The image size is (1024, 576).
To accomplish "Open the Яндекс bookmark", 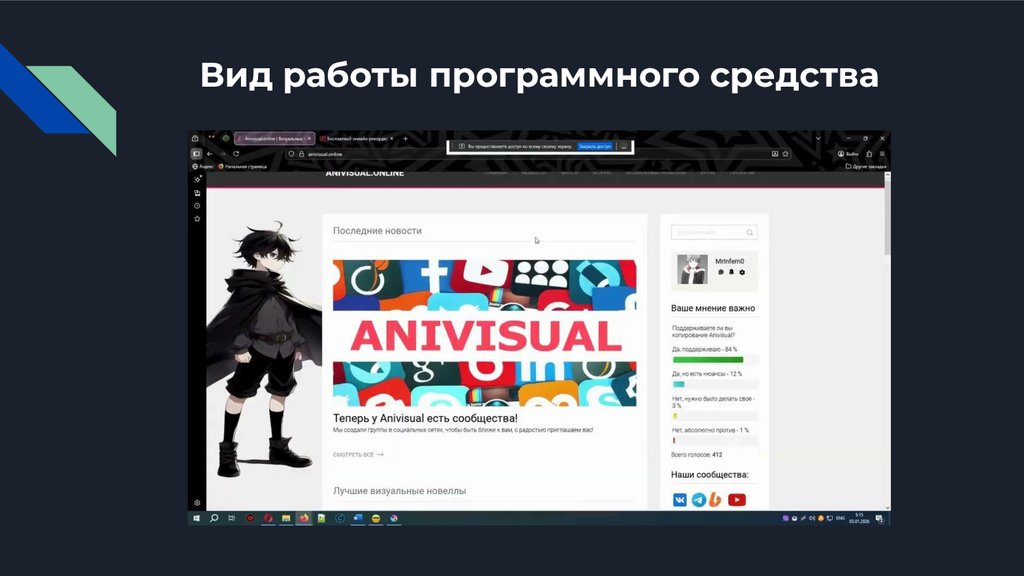I will [203, 167].
